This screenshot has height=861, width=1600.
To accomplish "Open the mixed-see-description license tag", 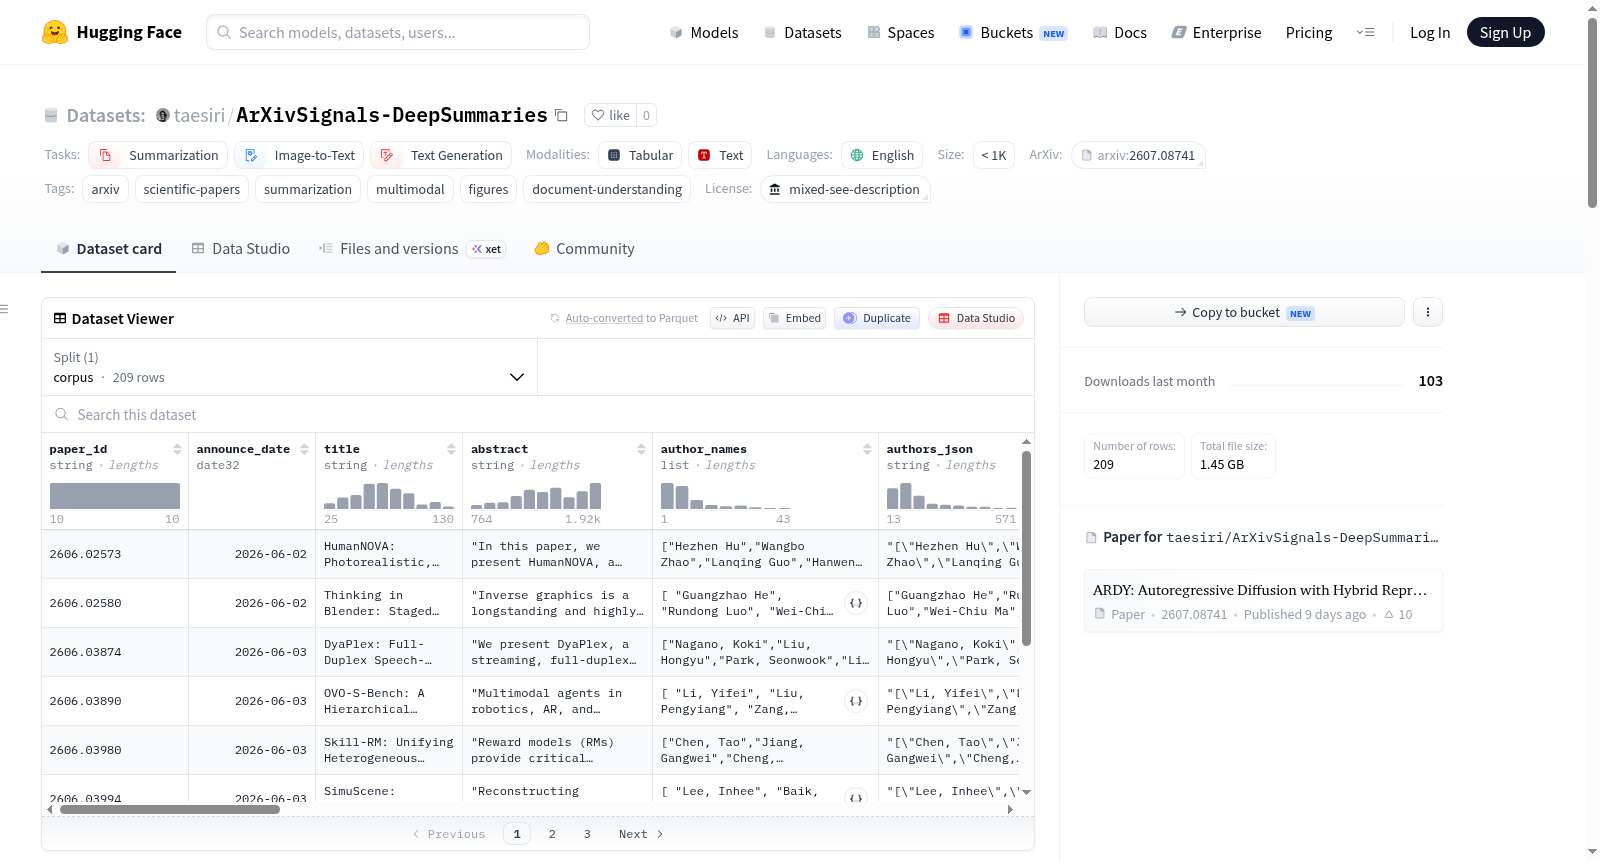I will coord(845,190).
